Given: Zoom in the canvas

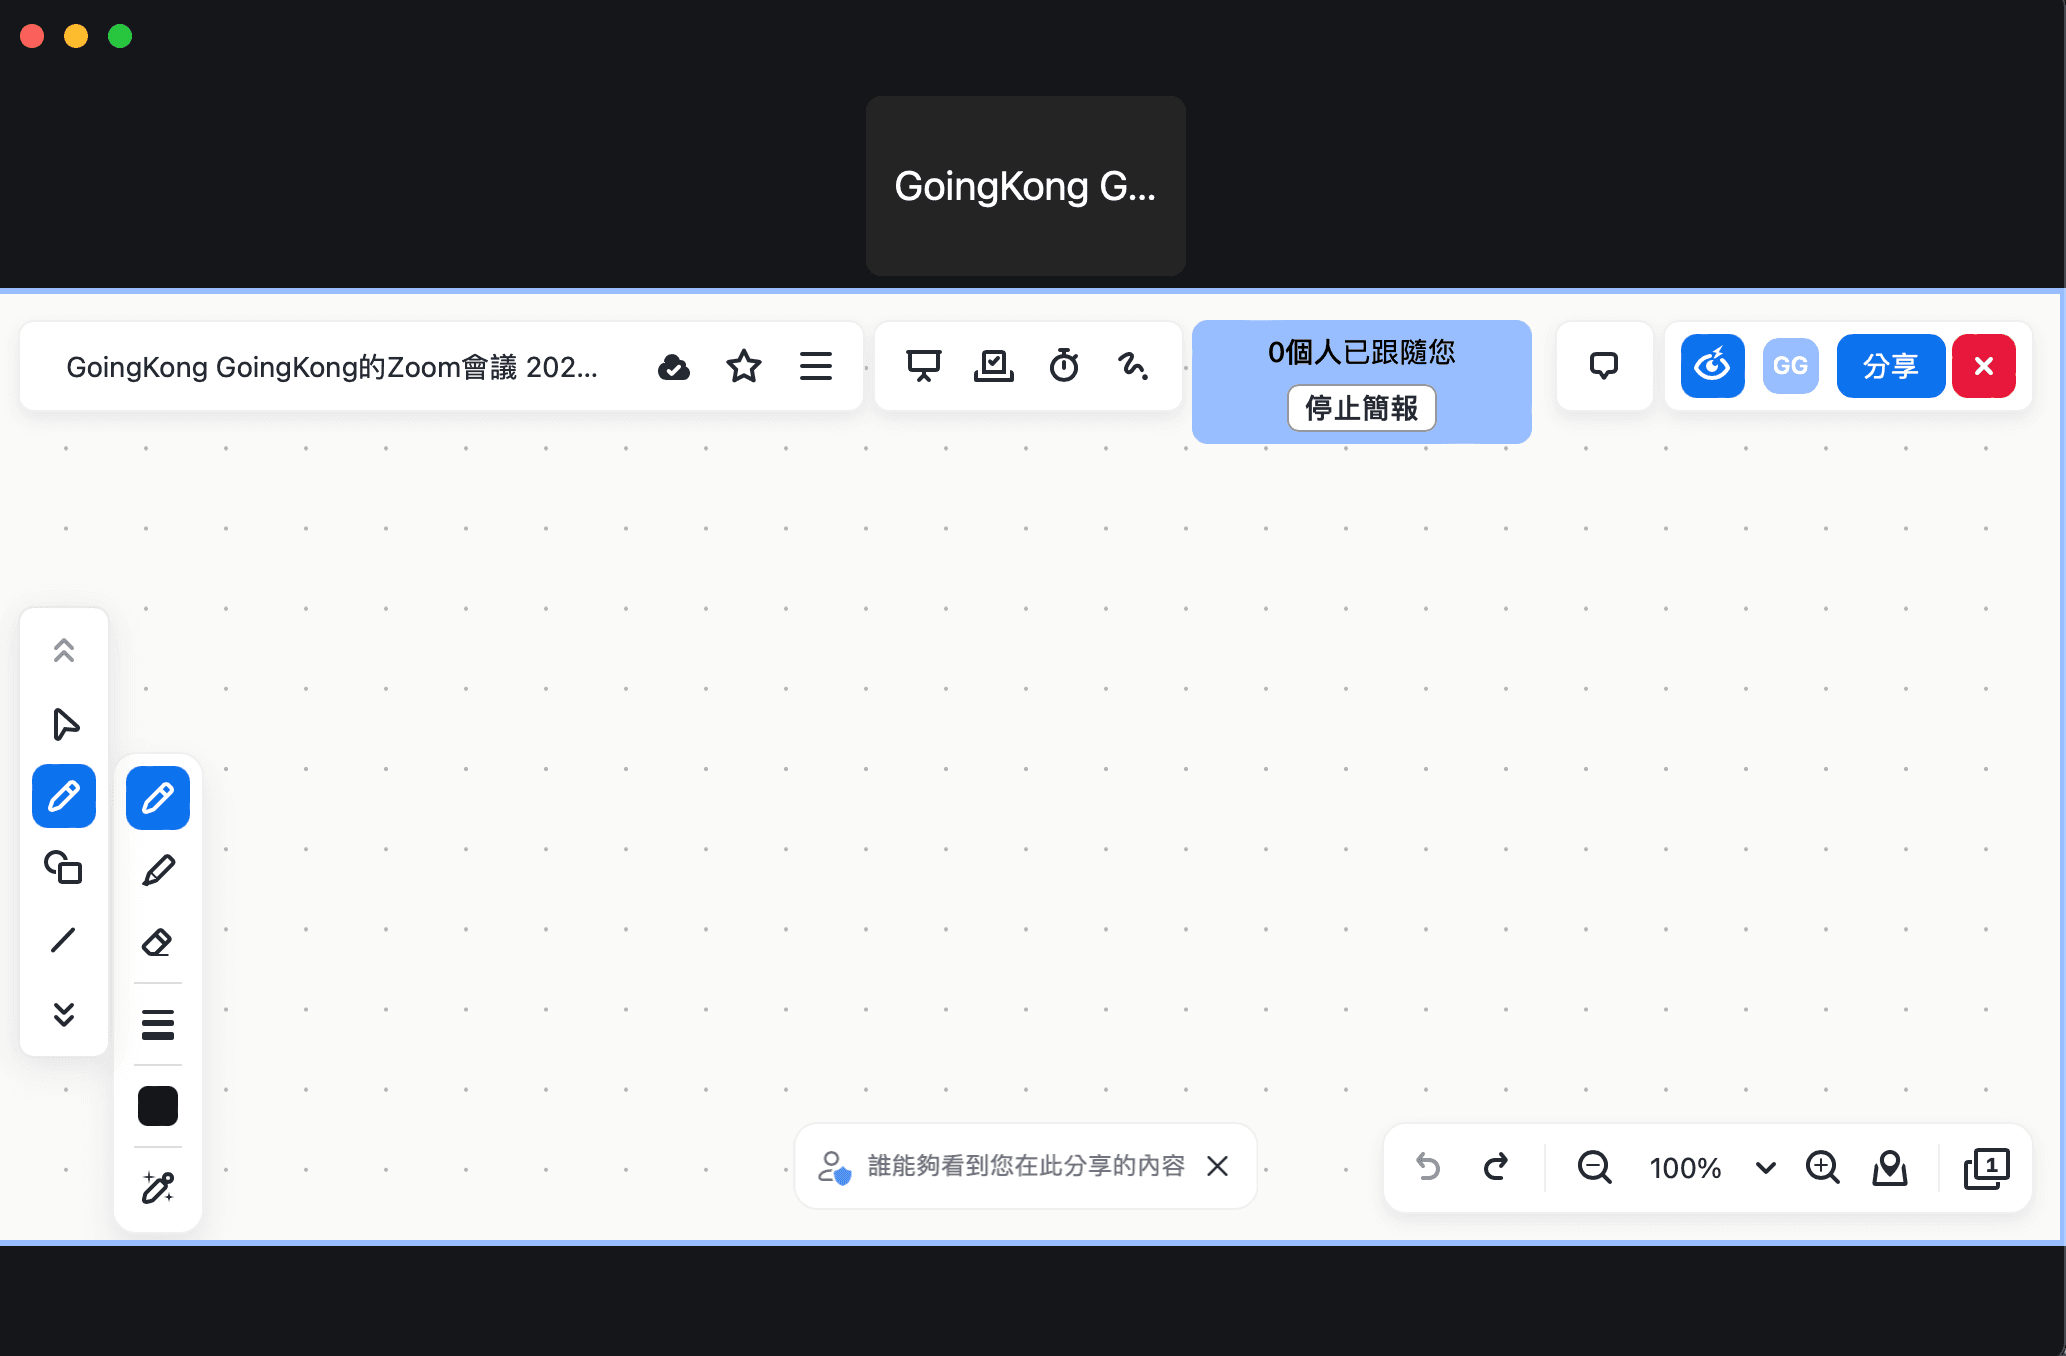Looking at the screenshot, I should point(1823,1167).
